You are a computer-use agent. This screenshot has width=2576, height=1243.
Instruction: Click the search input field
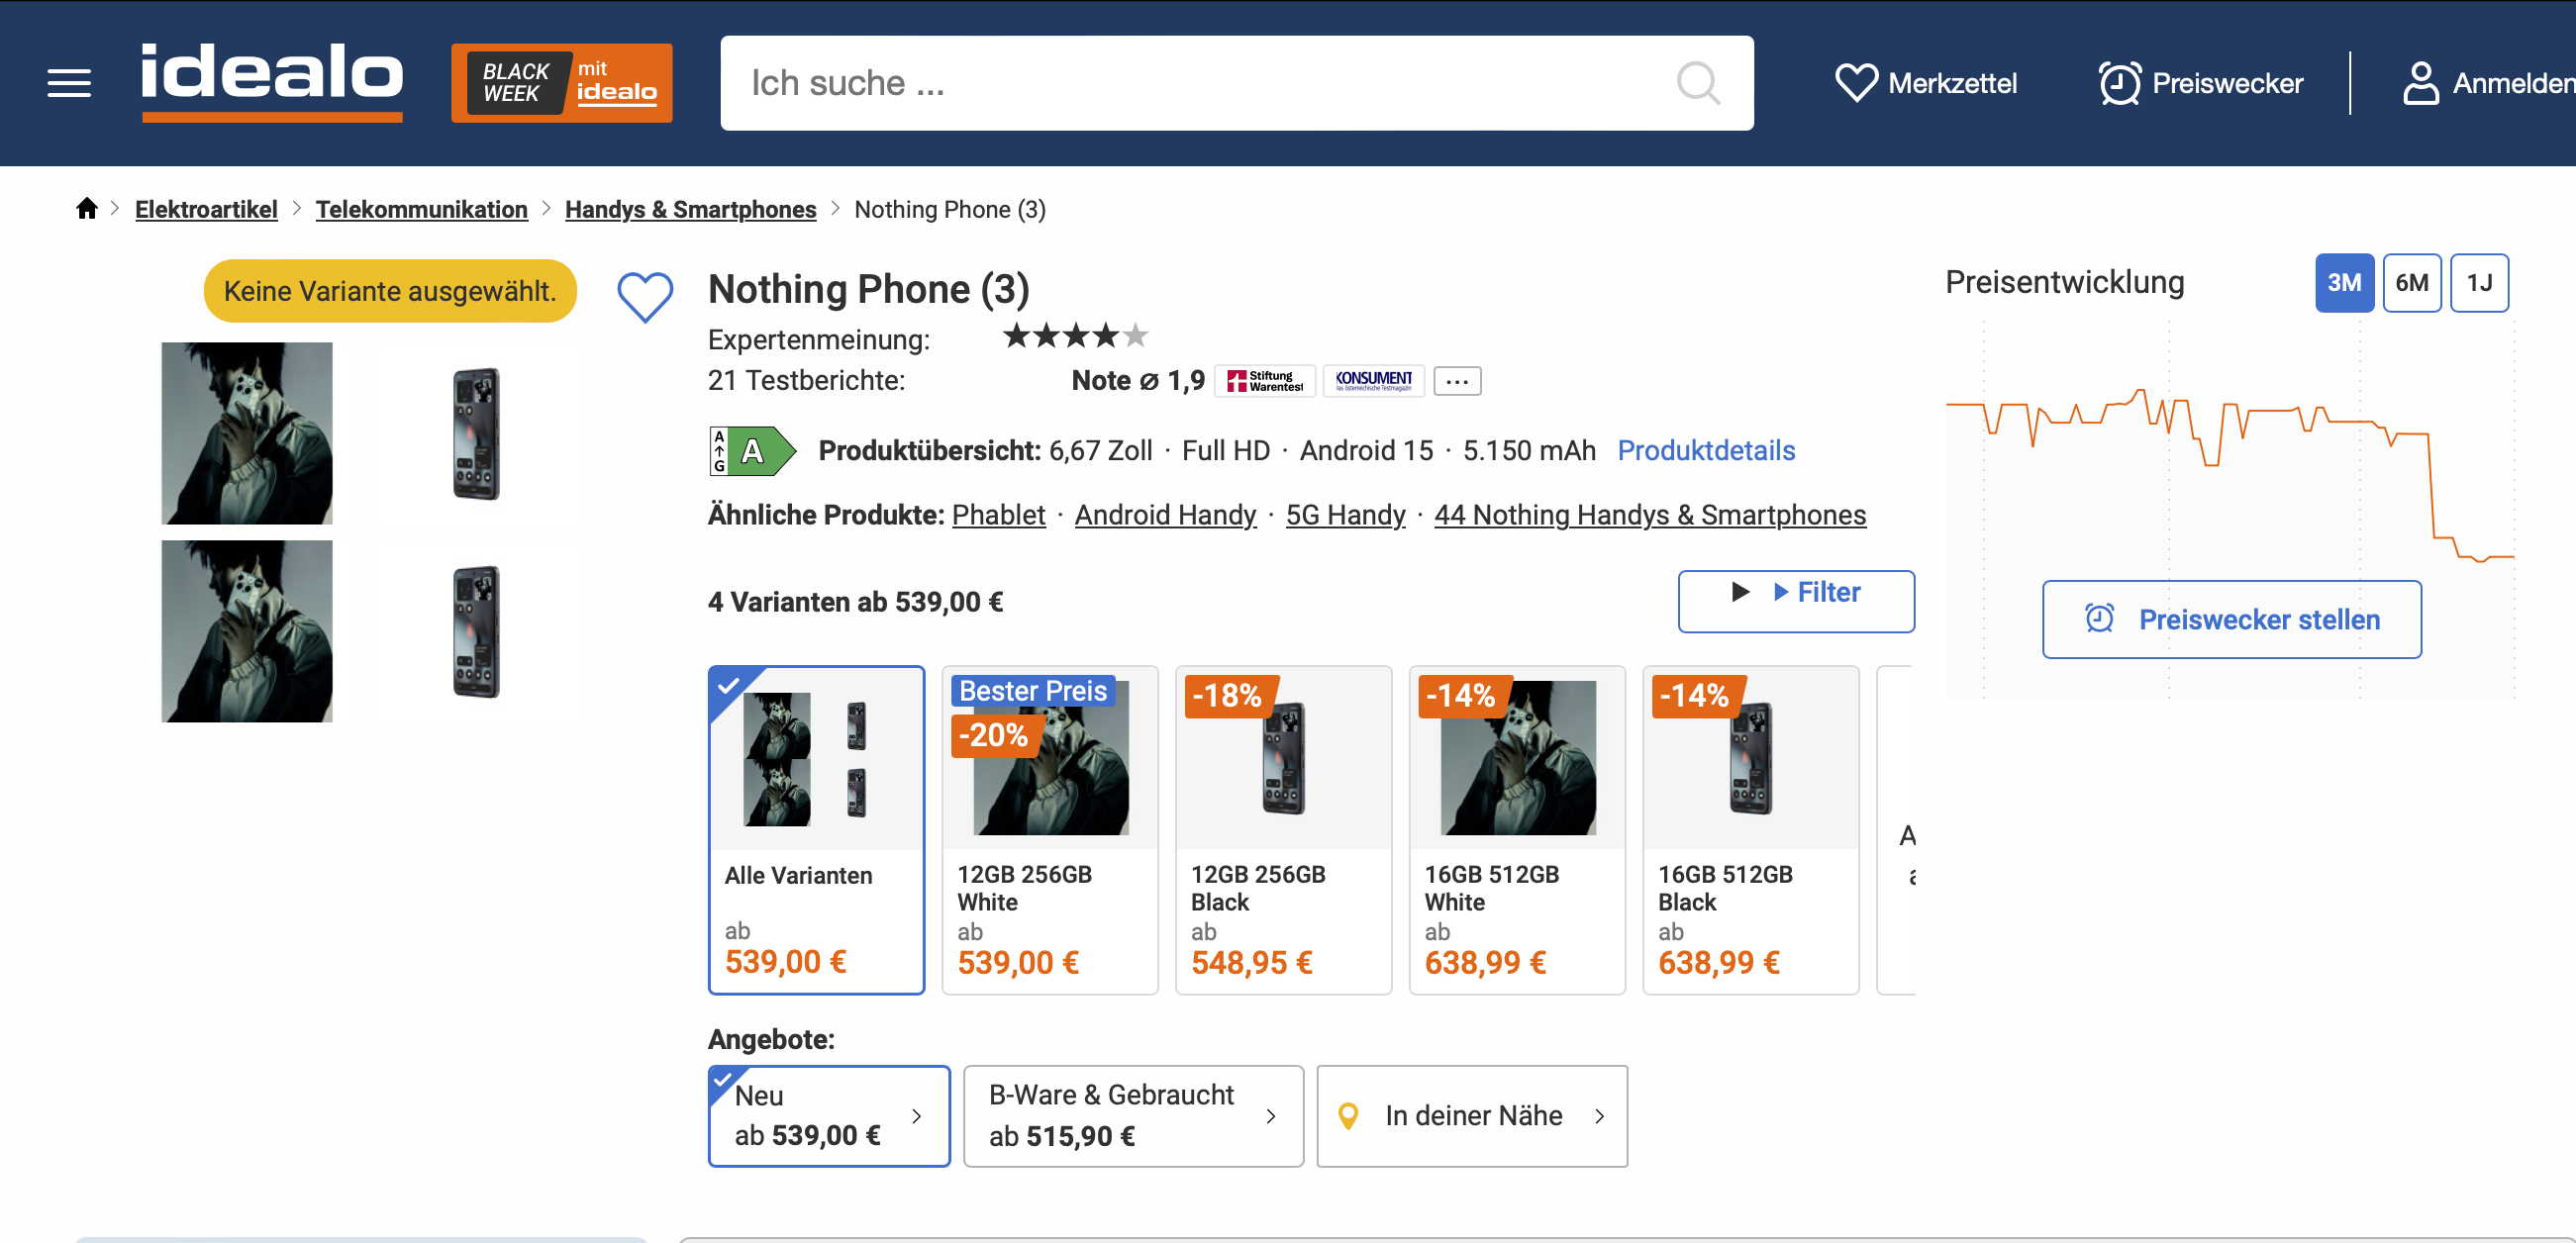tap(1200, 83)
